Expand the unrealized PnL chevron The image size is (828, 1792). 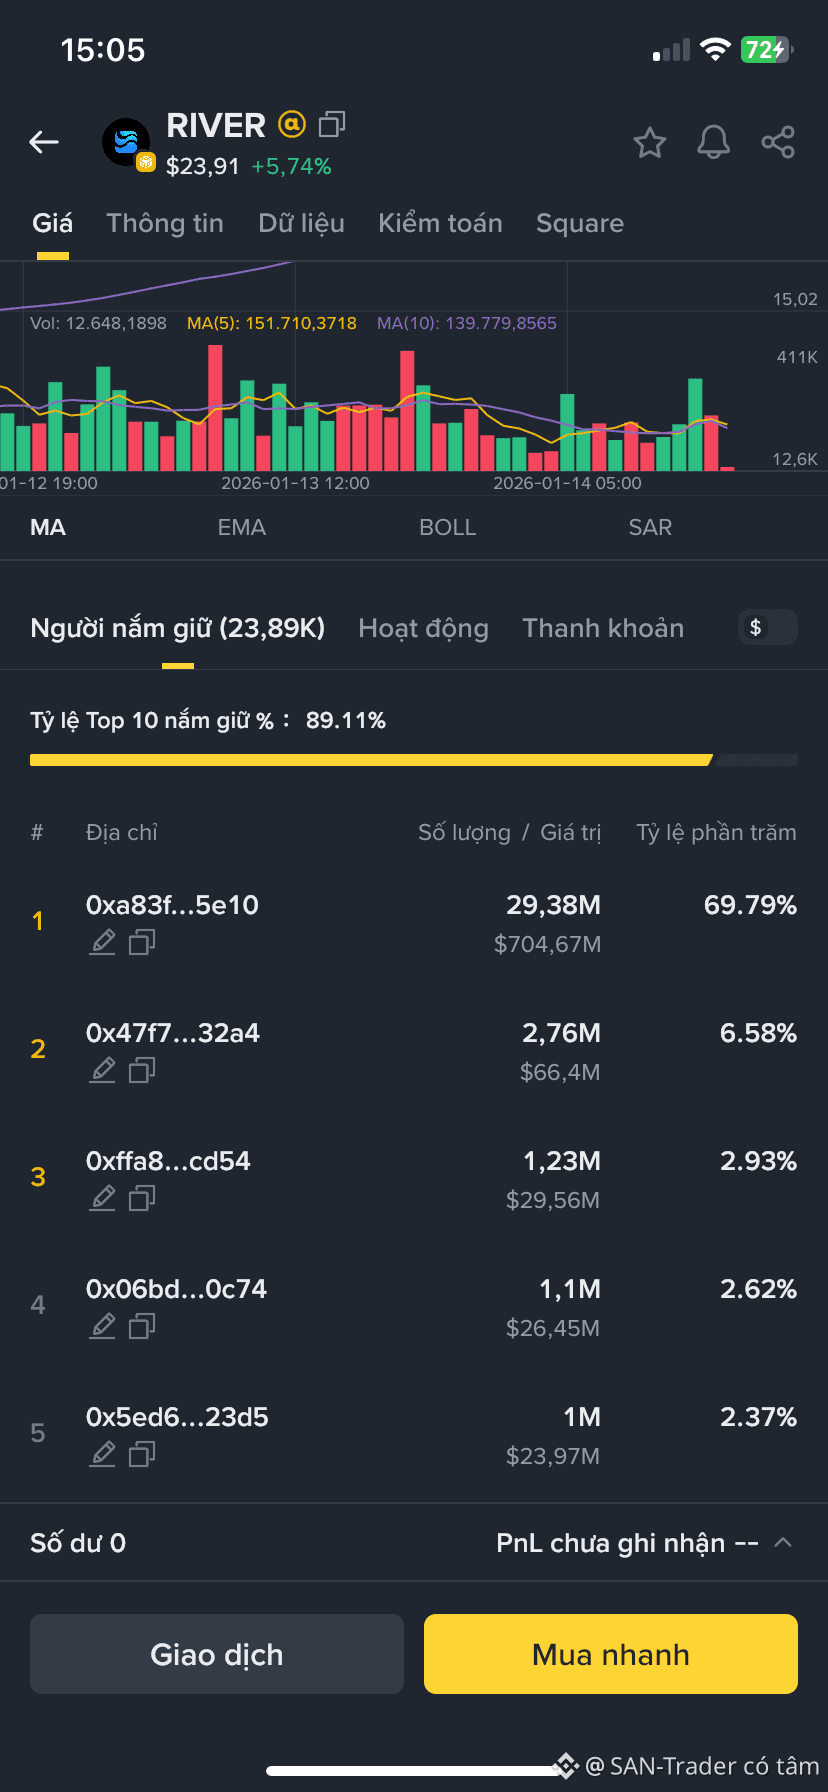point(784,1542)
